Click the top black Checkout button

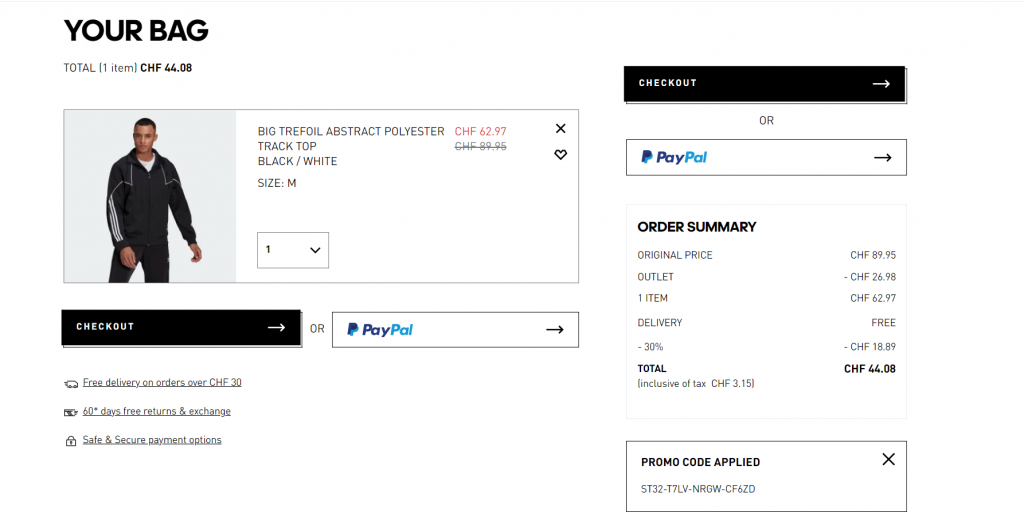(x=764, y=84)
